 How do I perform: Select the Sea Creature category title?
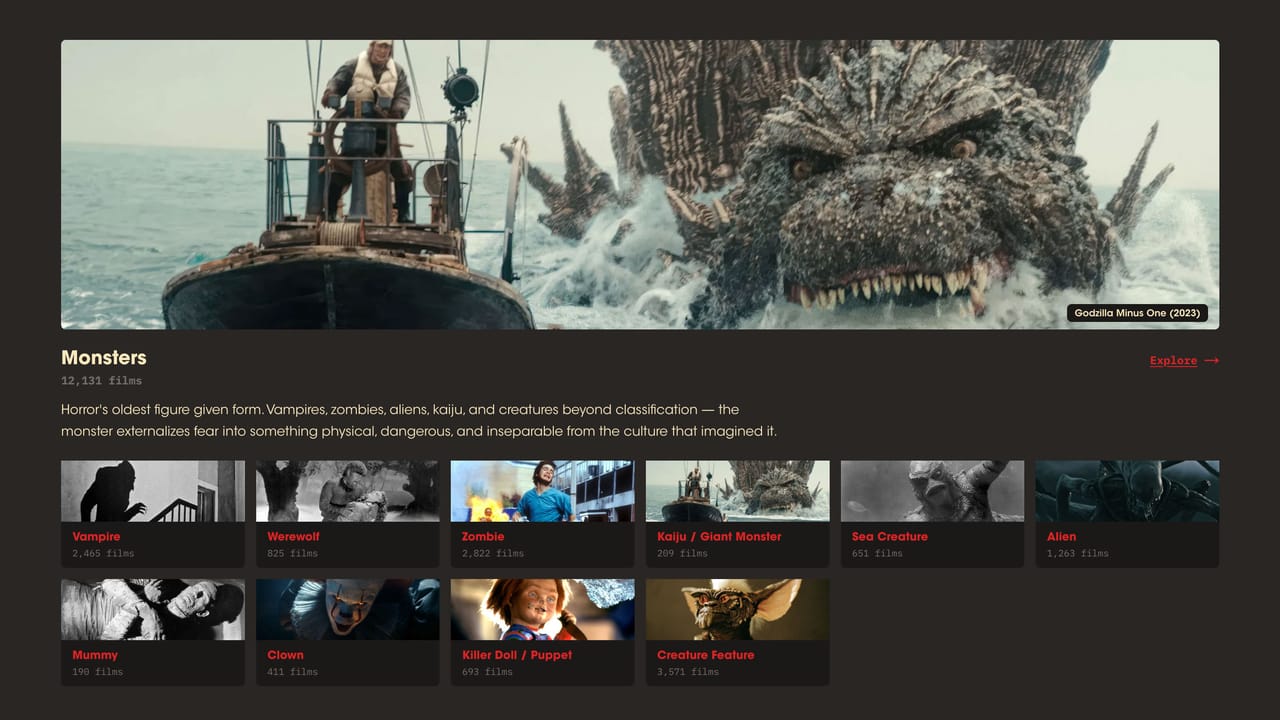pos(890,537)
